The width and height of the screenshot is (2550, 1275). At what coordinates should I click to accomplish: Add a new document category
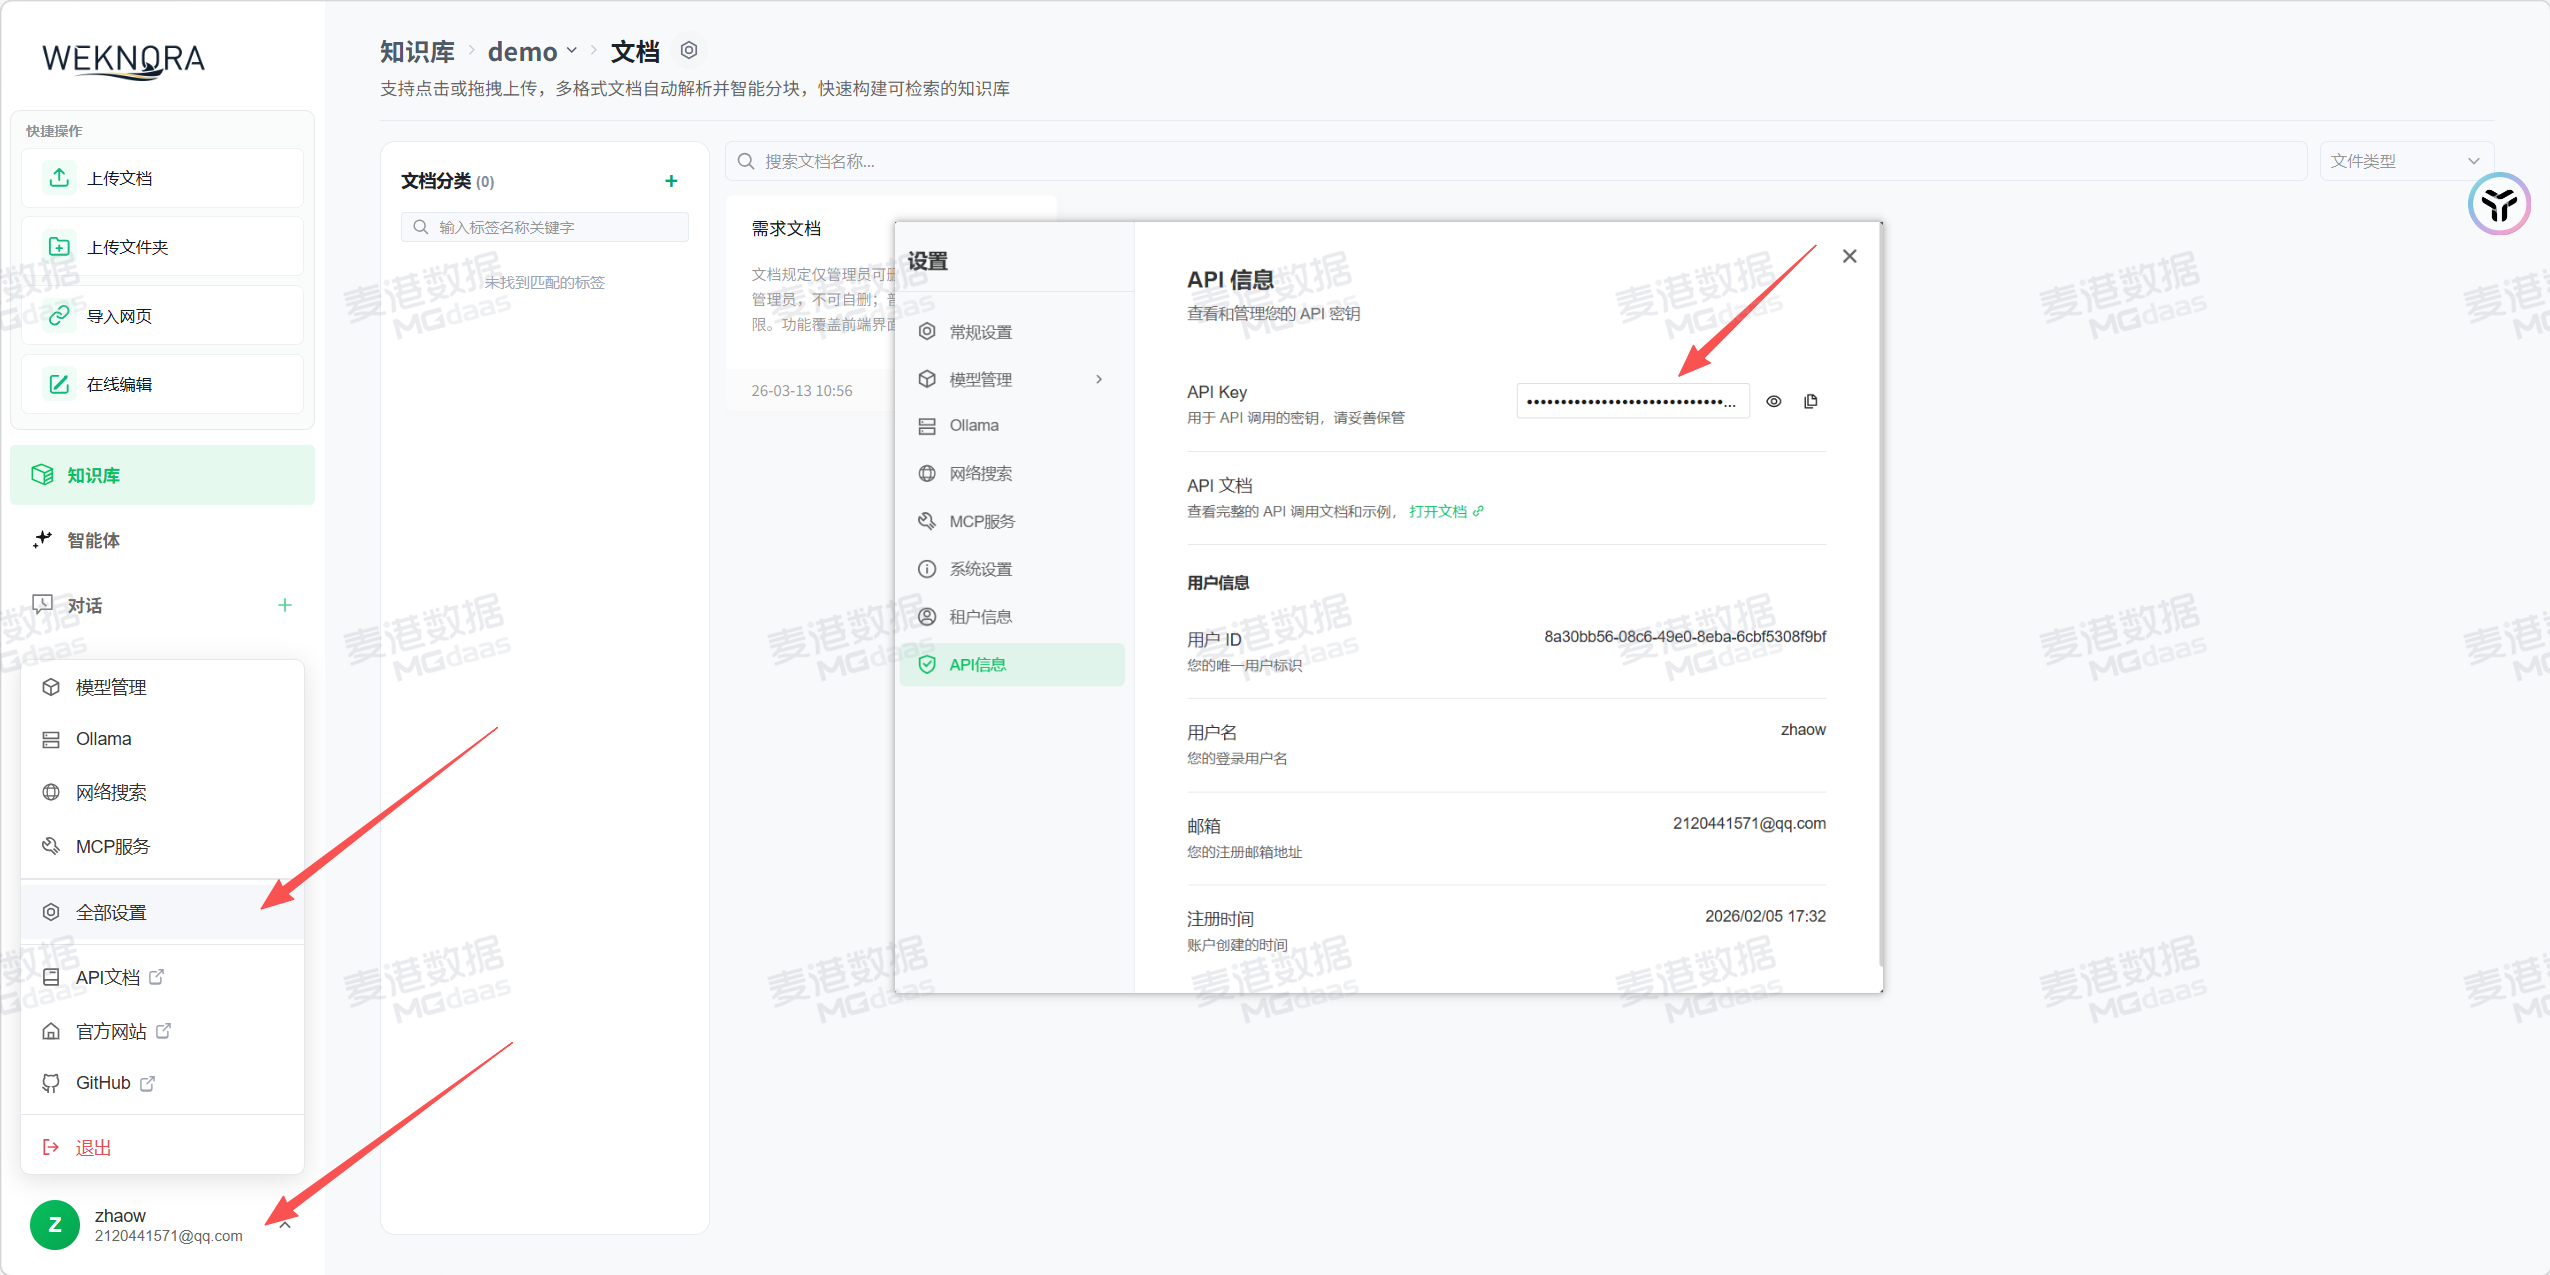(671, 181)
